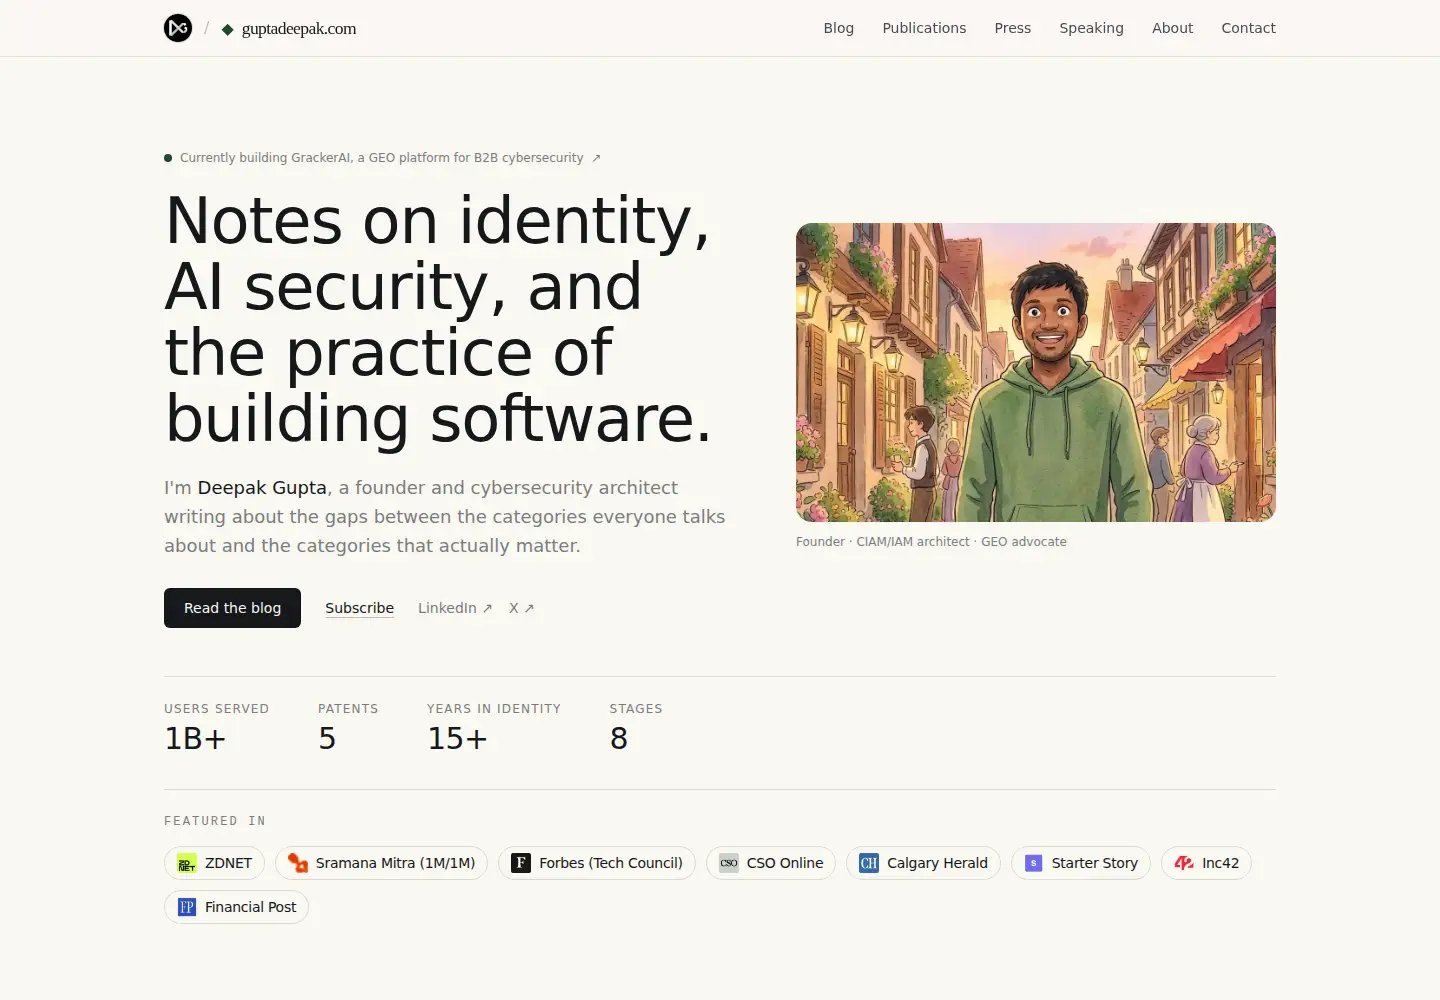Click the 1B+ users served value
The height and width of the screenshot is (1000, 1440).
coord(195,739)
